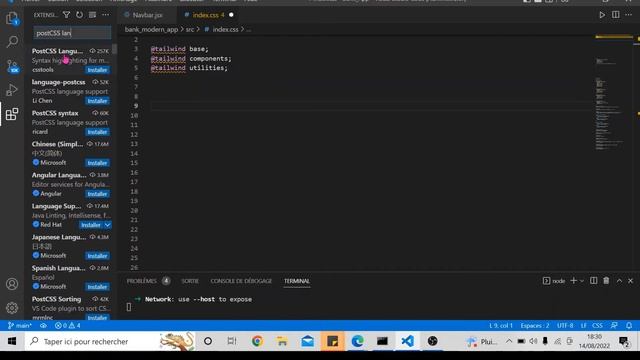Expand the Red Hat Installer dropdown arrow

[x=107, y=225]
